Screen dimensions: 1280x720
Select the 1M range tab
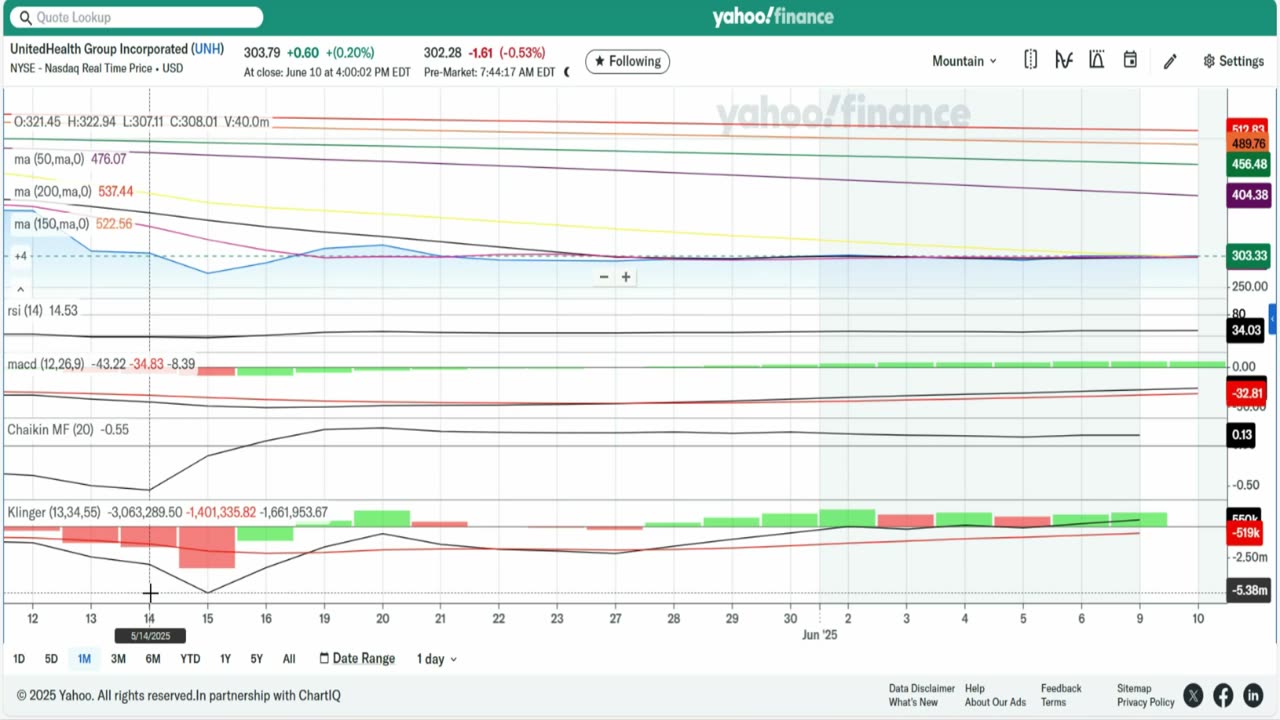pyautogui.click(x=84, y=659)
